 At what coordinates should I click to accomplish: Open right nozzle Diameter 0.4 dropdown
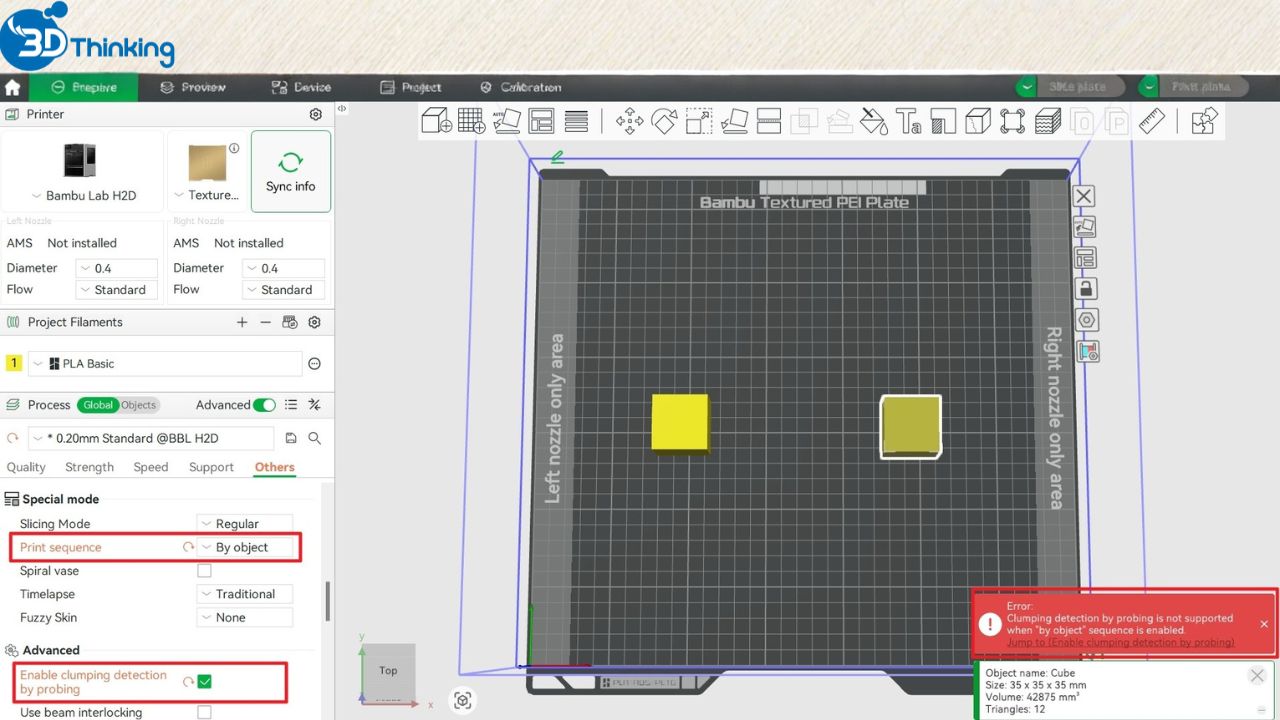[283, 268]
